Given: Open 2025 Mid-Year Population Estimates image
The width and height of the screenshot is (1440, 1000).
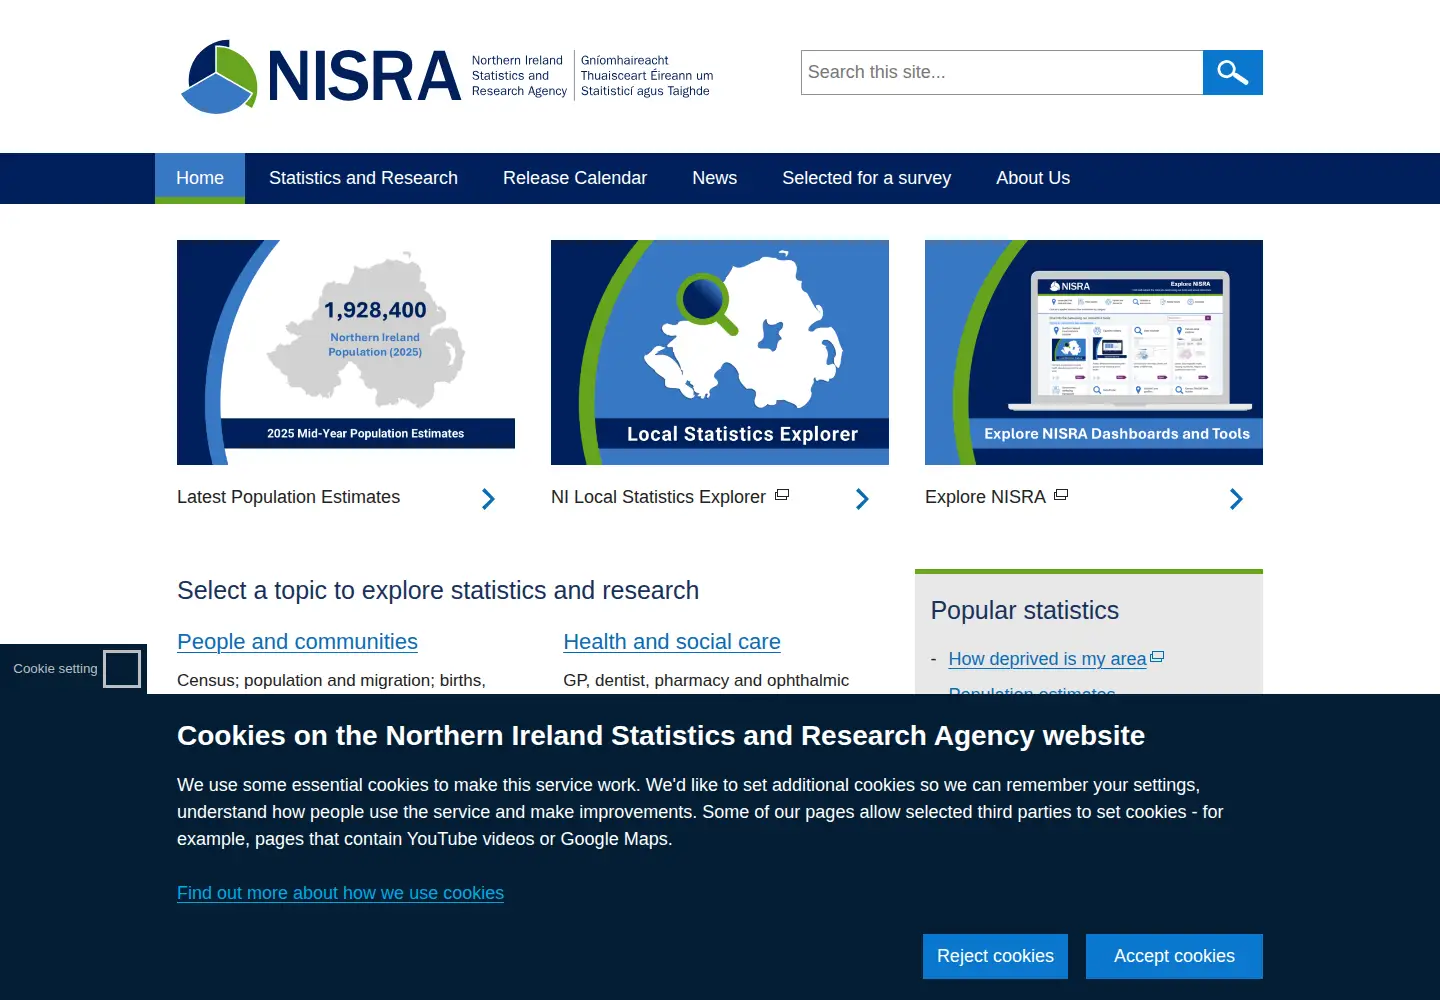Looking at the screenshot, I should (346, 352).
